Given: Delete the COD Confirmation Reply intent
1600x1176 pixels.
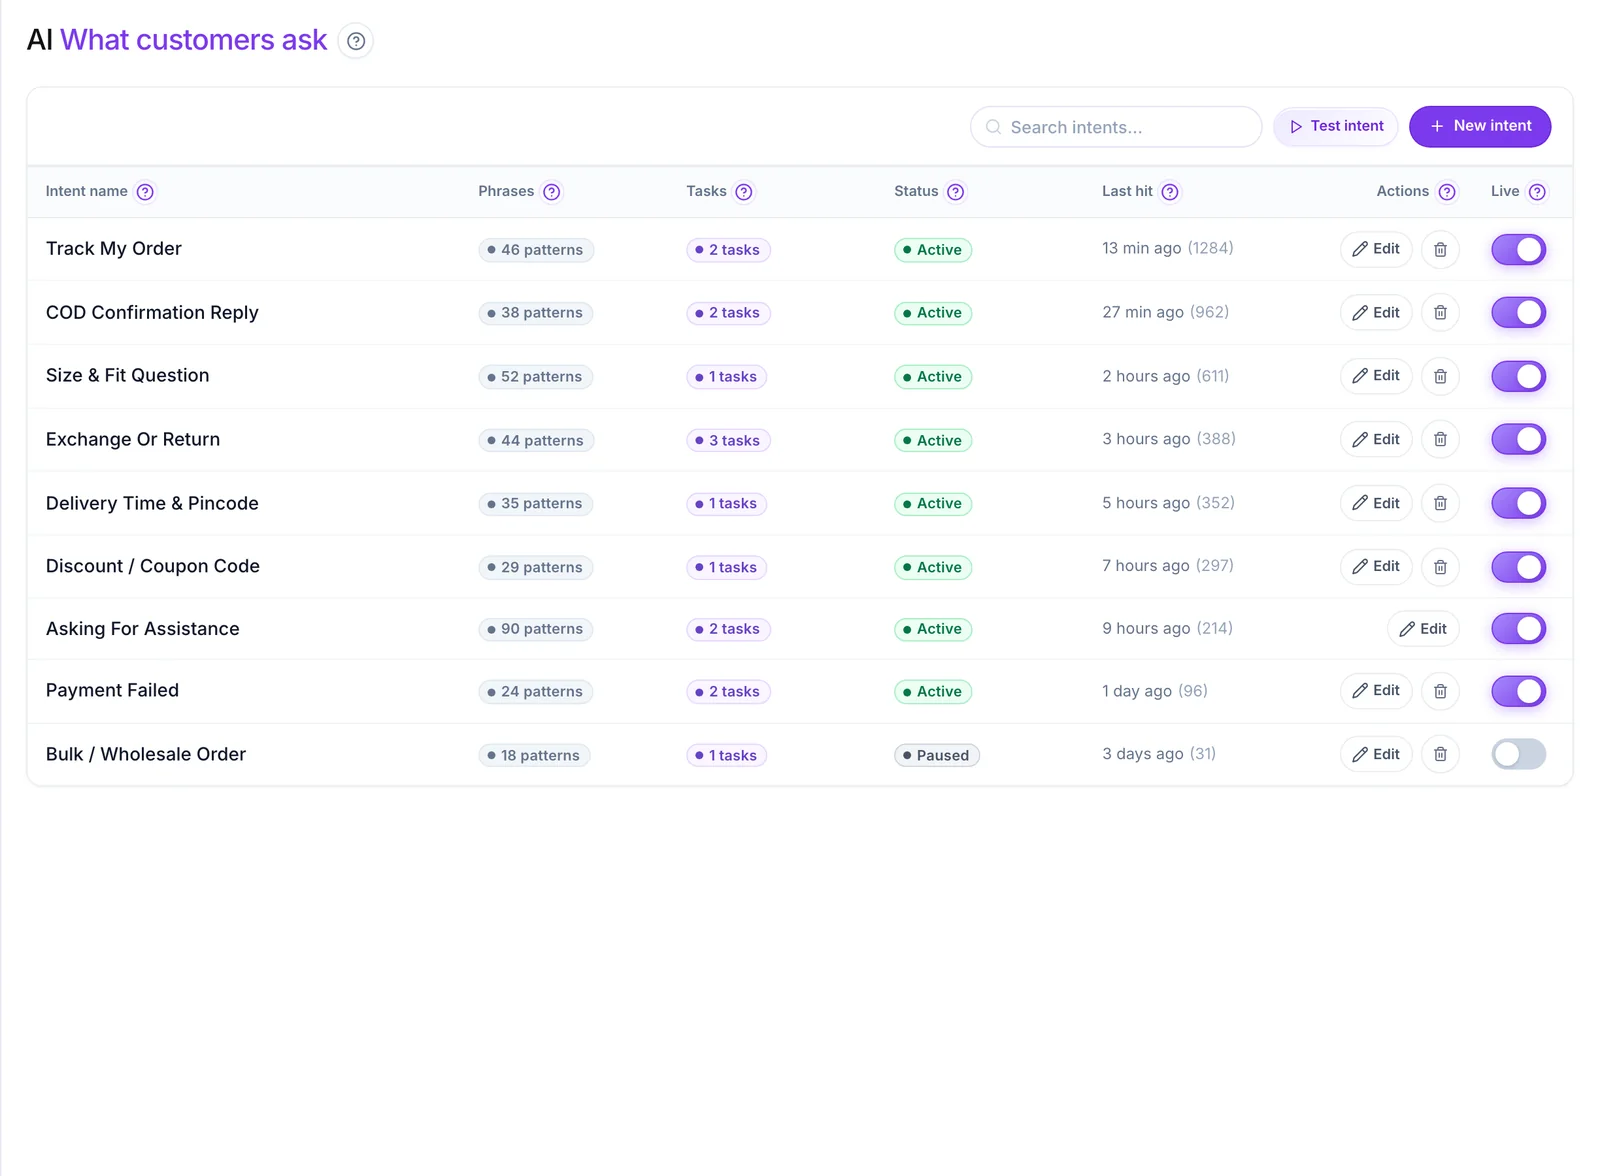Looking at the screenshot, I should pyautogui.click(x=1440, y=313).
